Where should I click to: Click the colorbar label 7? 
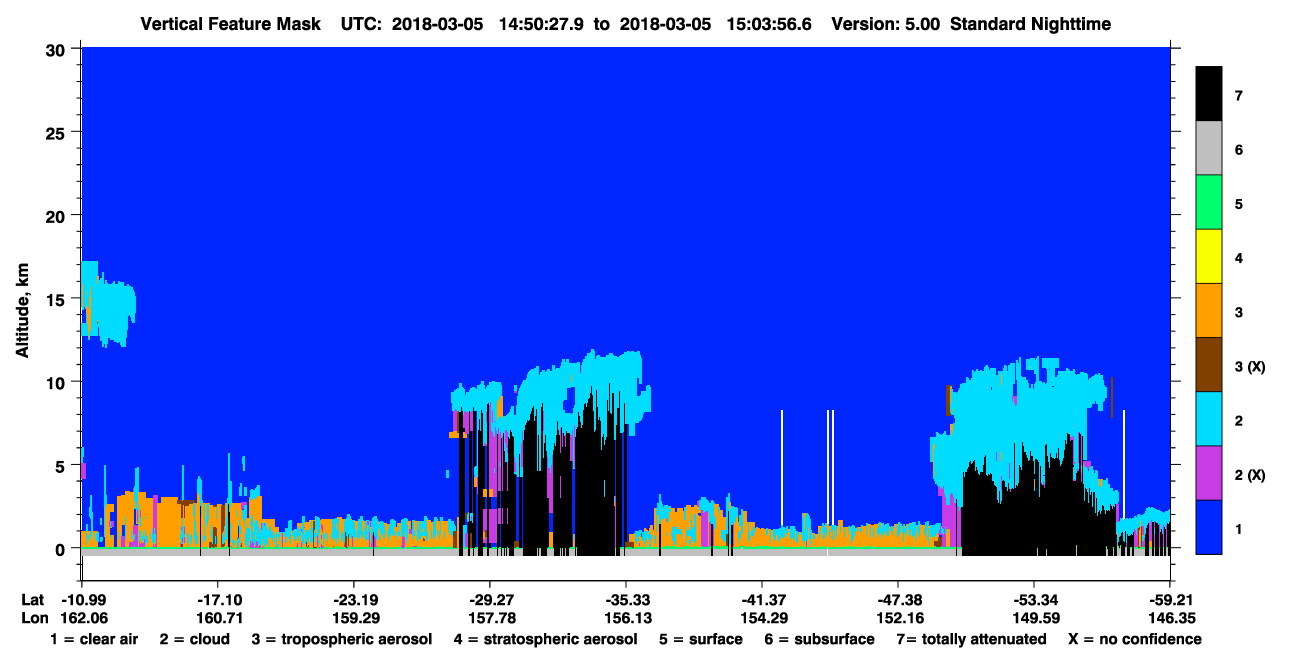point(1239,96)
